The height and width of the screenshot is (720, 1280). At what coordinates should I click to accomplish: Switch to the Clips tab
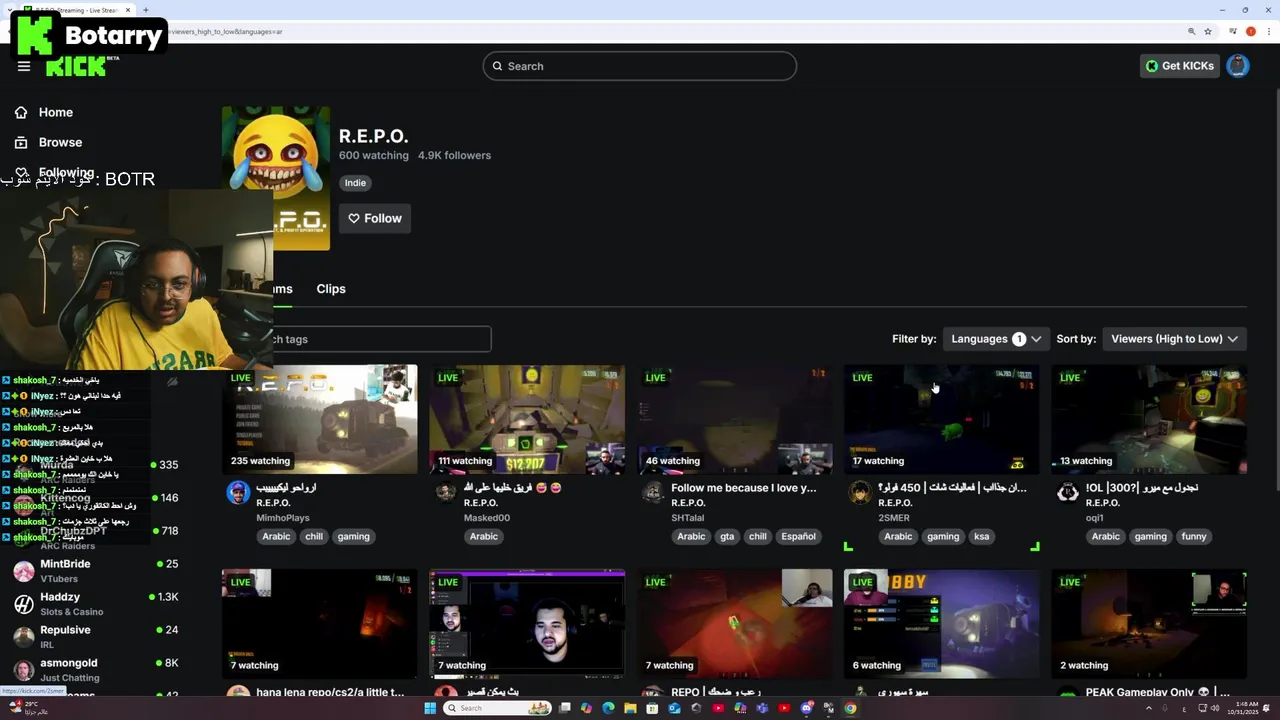point(331,289)
